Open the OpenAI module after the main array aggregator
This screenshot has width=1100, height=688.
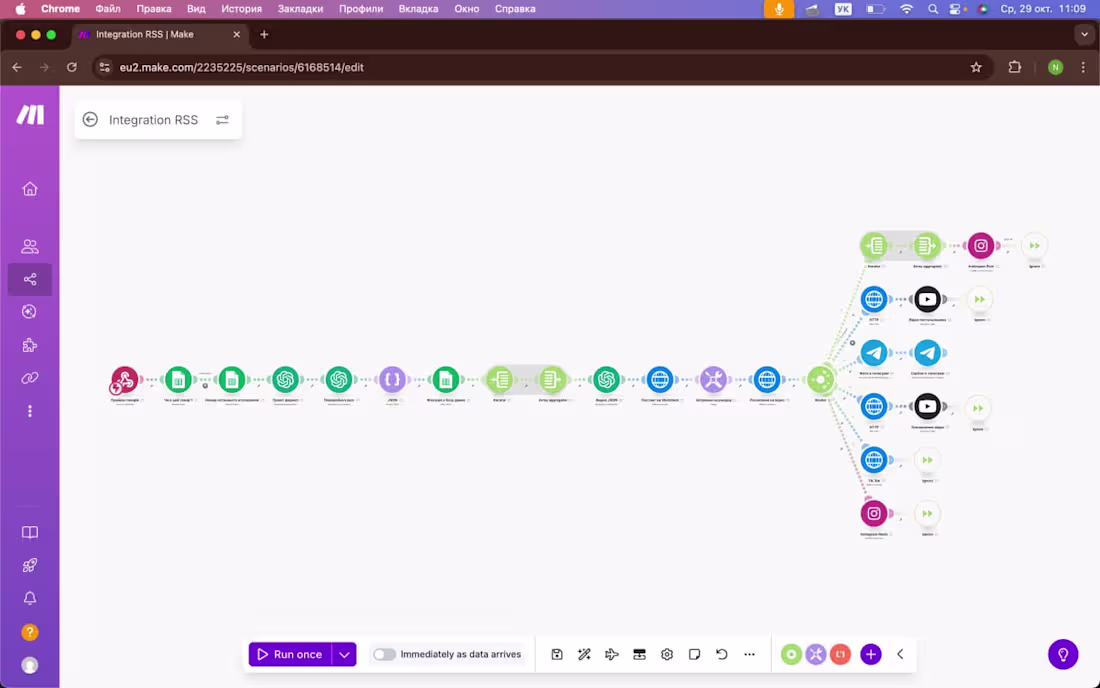(606, 379)
